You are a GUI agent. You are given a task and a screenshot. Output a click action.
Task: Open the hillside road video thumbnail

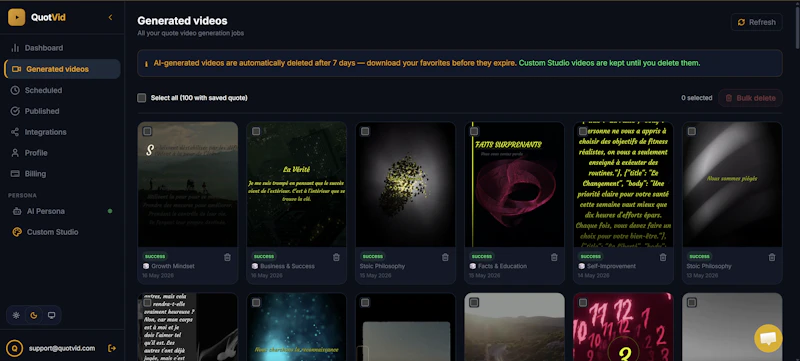point(514,327)
